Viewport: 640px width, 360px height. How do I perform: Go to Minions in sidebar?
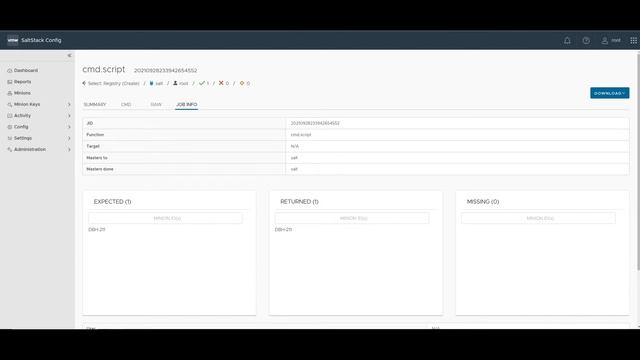coord(22,93)
